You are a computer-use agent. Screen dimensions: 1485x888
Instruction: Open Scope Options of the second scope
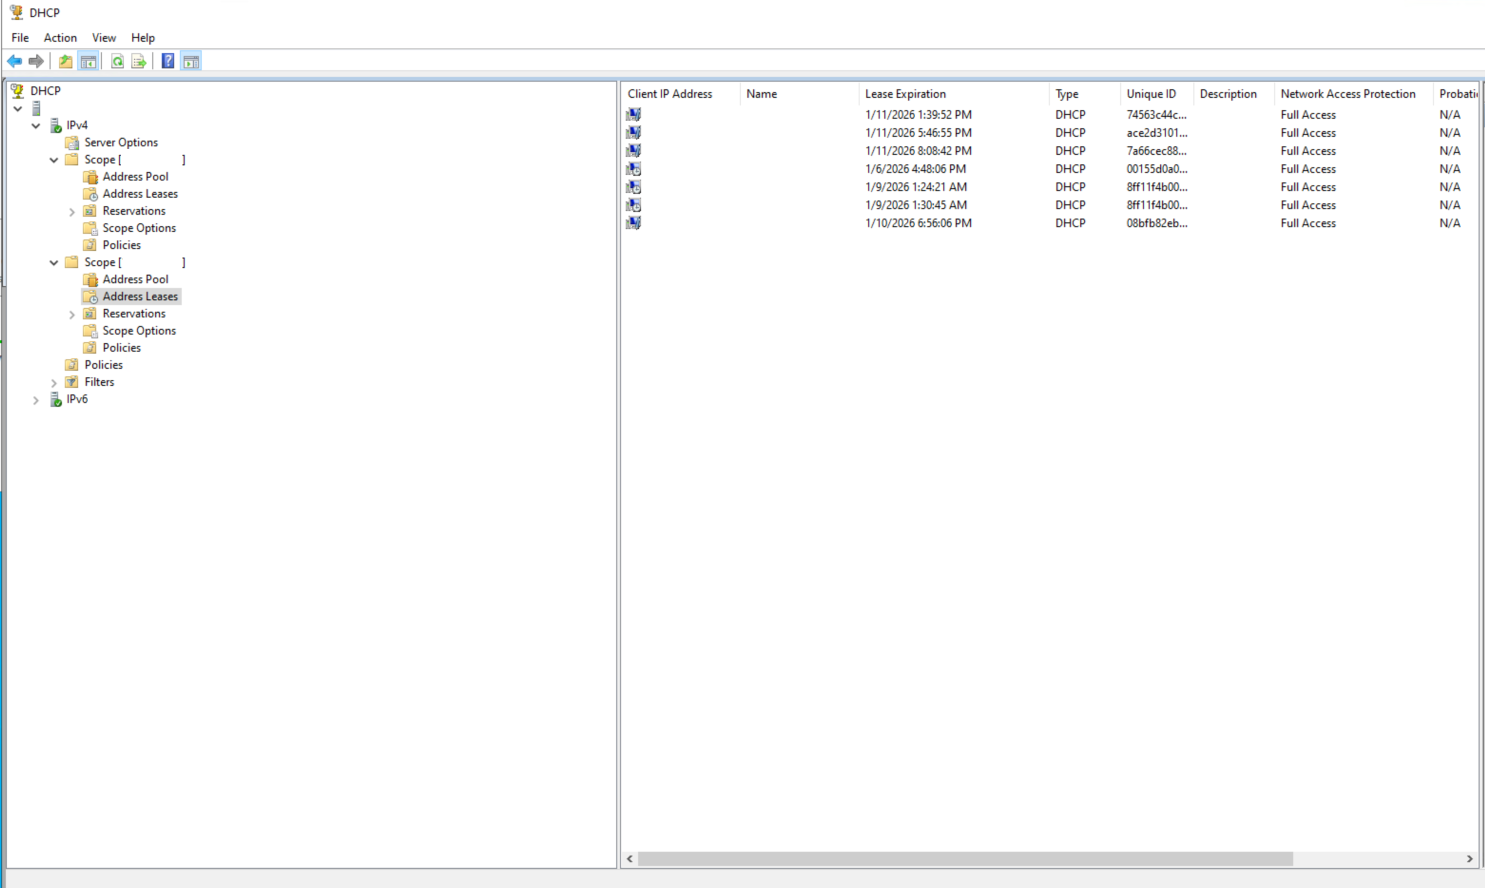coord(139,330)
